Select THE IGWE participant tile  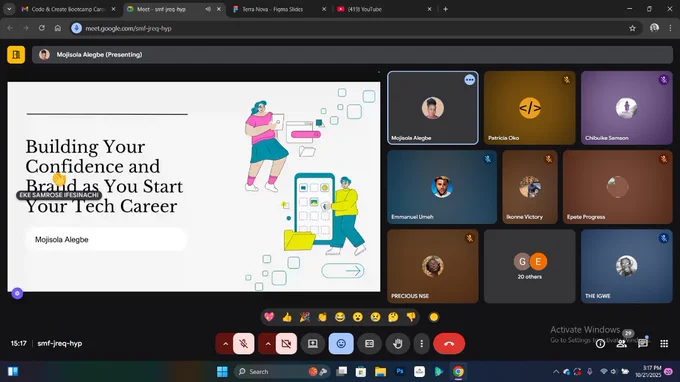click(x=627, y=266)
